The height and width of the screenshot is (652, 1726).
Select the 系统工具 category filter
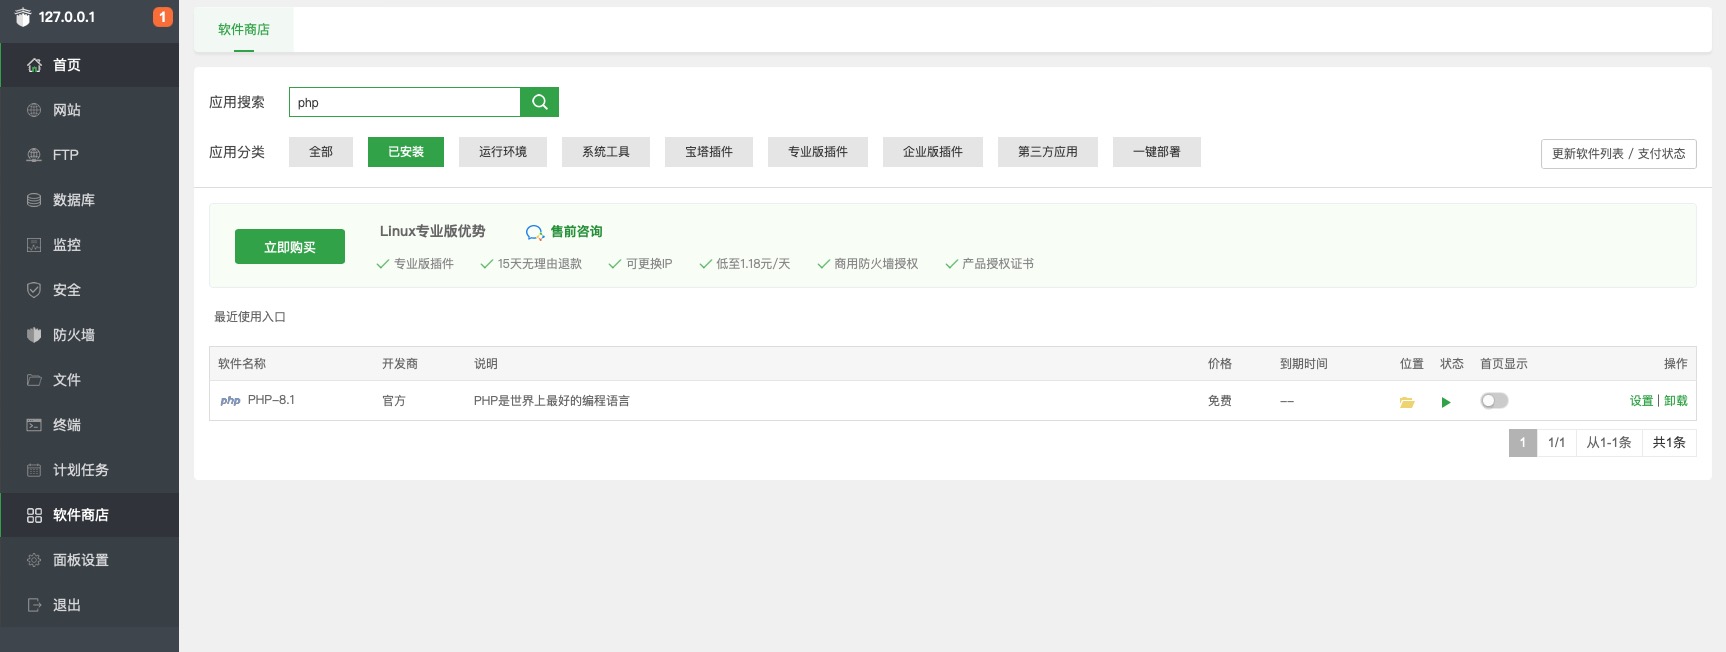(x=606, y=152)
